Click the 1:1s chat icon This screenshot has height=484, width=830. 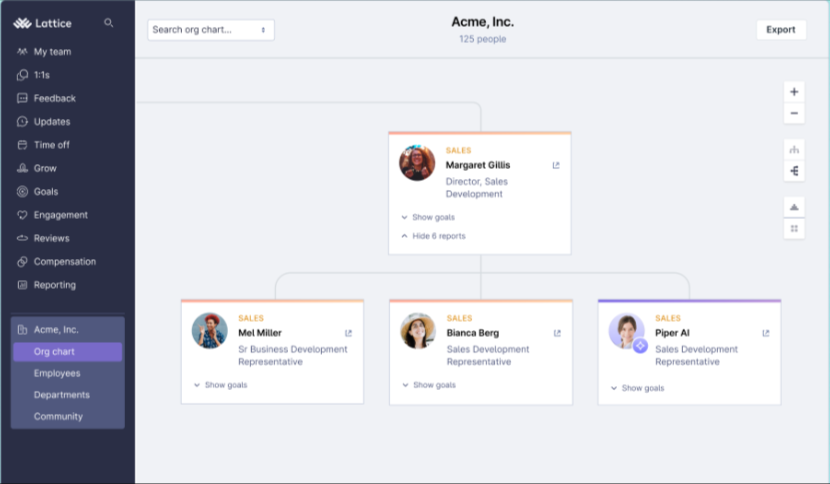22,75
